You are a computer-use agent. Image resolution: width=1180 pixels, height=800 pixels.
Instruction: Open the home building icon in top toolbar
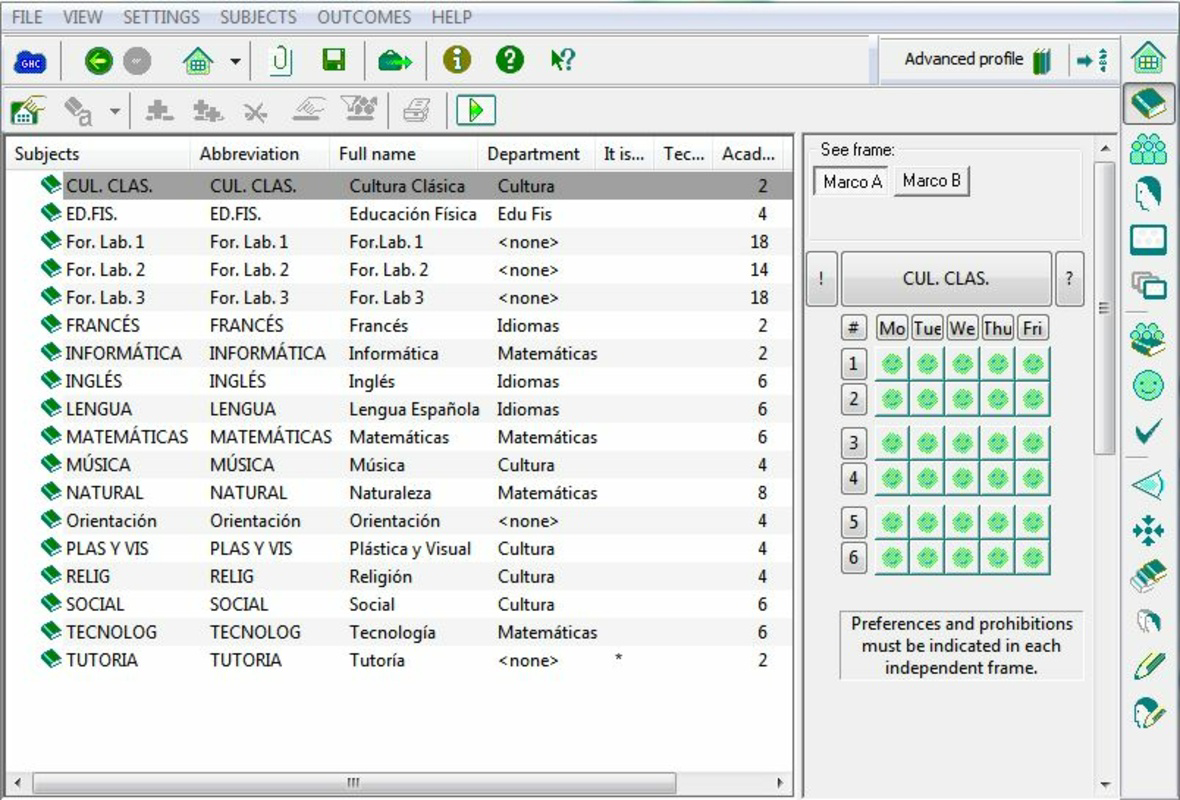pos(198,60)
